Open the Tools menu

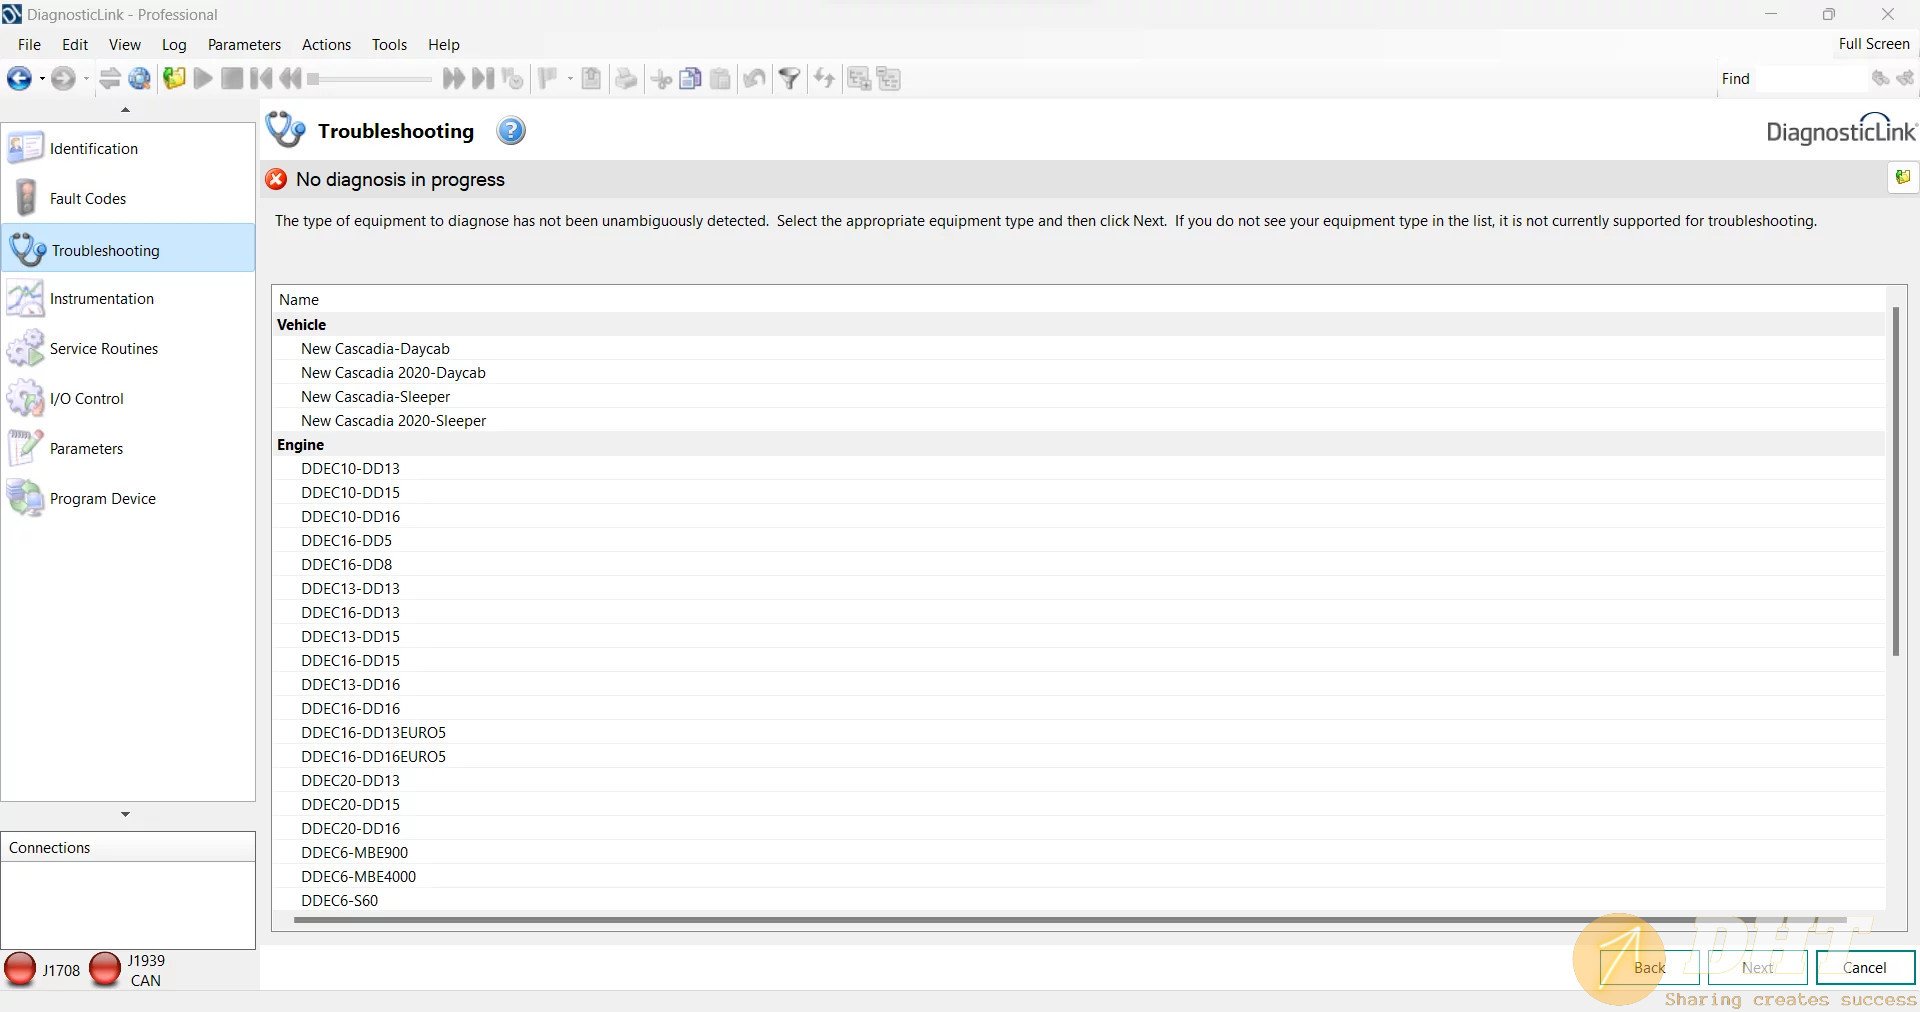[x=389, y=45]
